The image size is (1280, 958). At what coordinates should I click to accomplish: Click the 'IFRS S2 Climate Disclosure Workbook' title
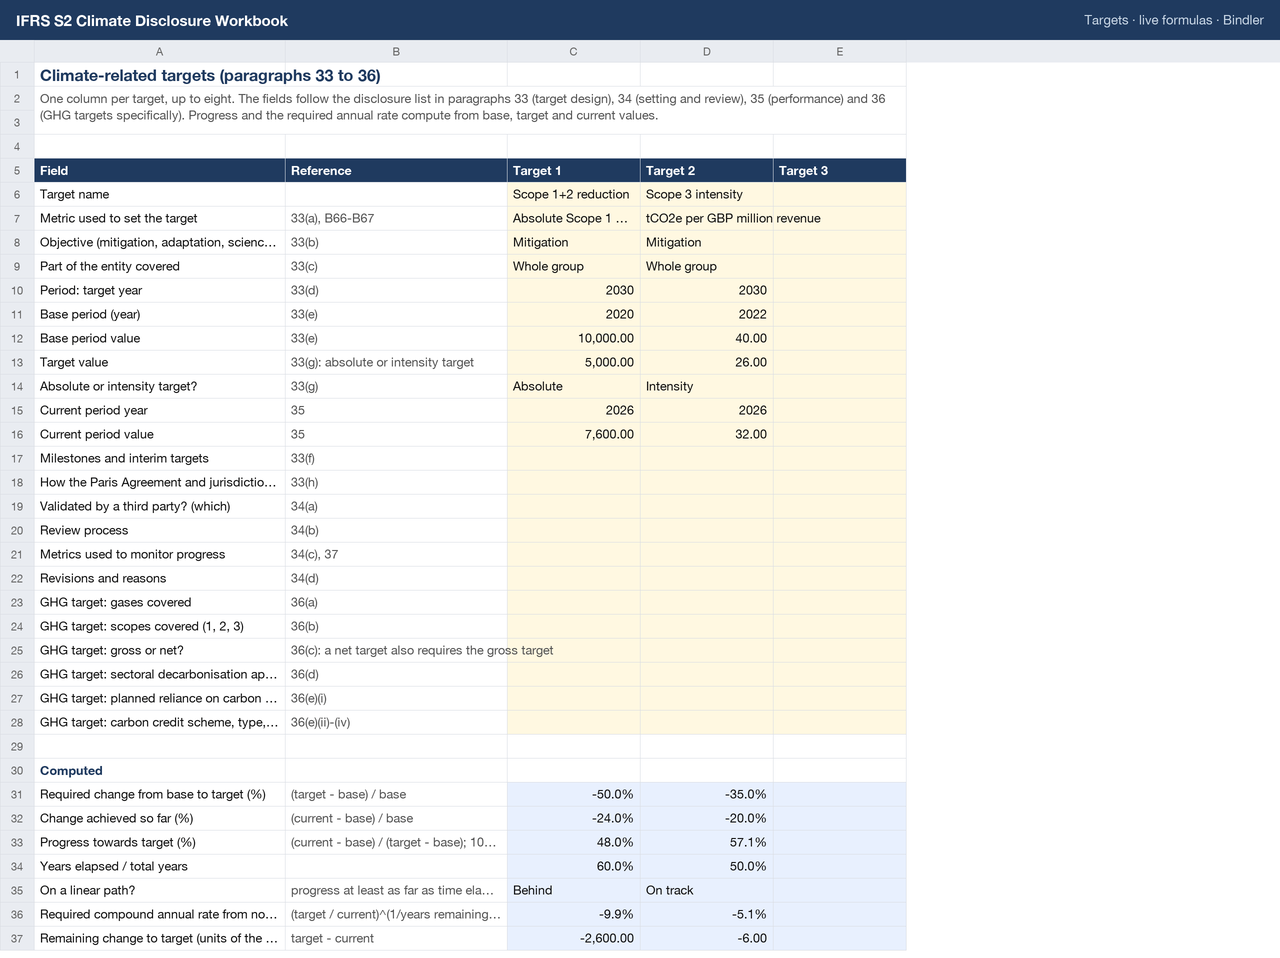(152, 21)
